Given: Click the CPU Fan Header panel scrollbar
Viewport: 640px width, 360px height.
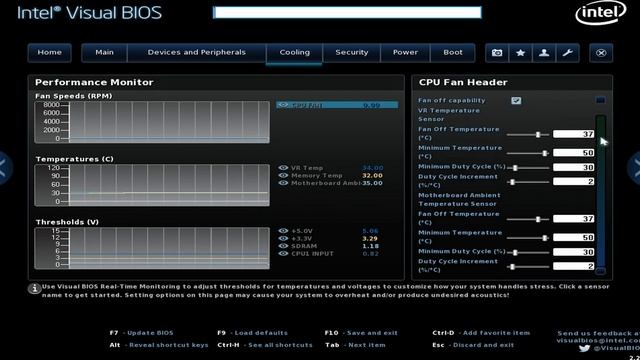Looking at the screenshot, I should 600,191.
